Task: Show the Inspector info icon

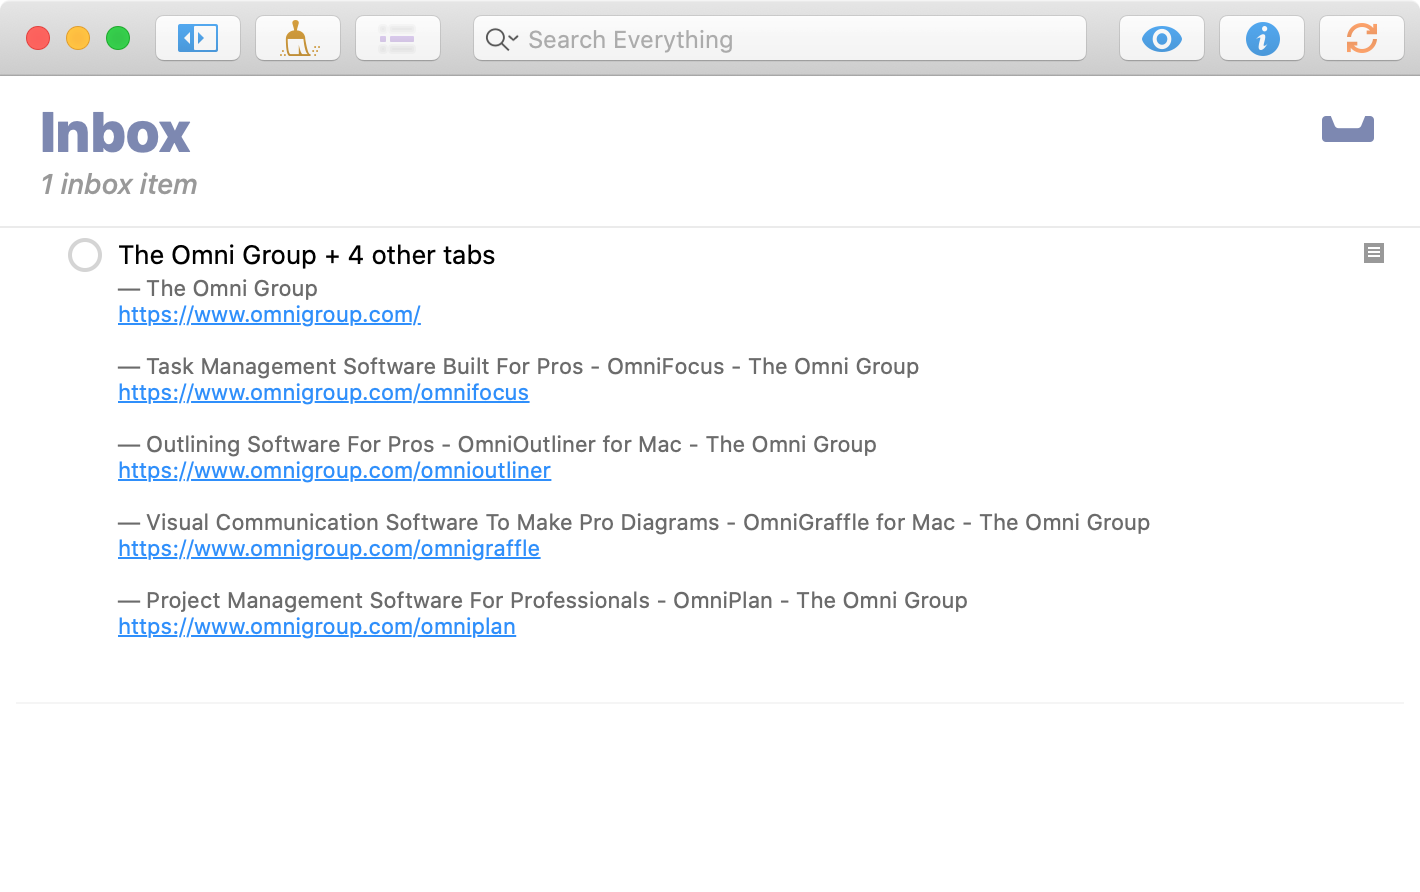Action: point(1262,39)
